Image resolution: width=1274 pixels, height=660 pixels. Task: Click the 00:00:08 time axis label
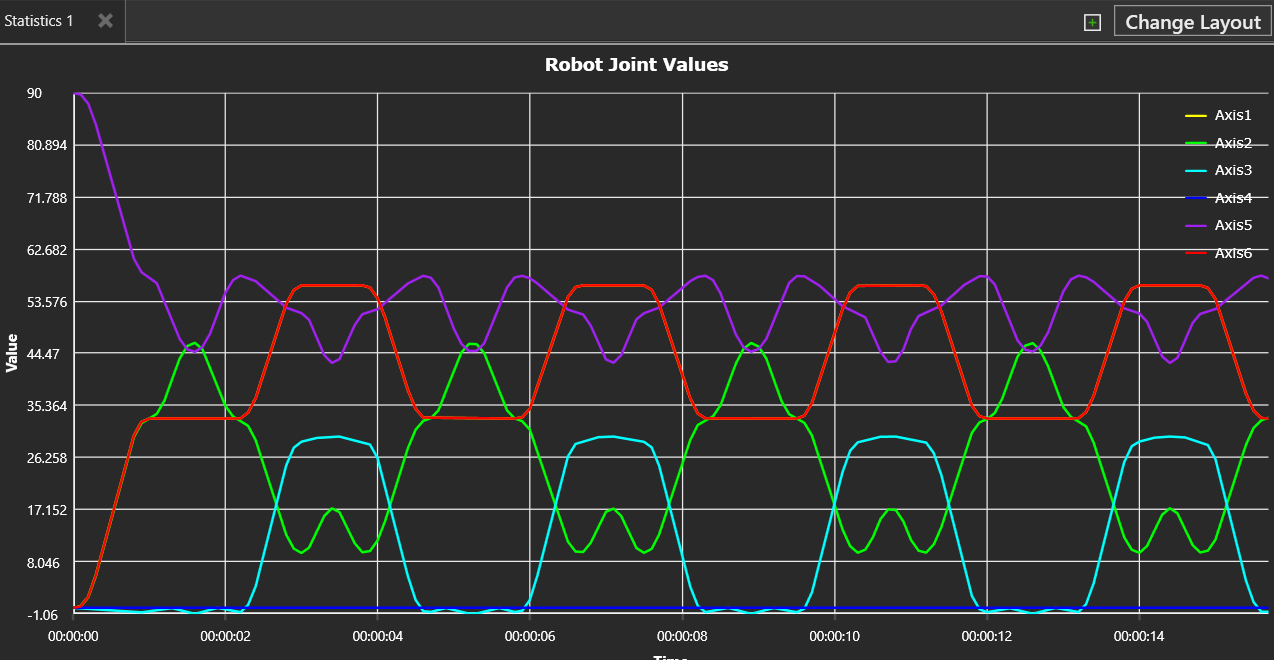[682, 635]
